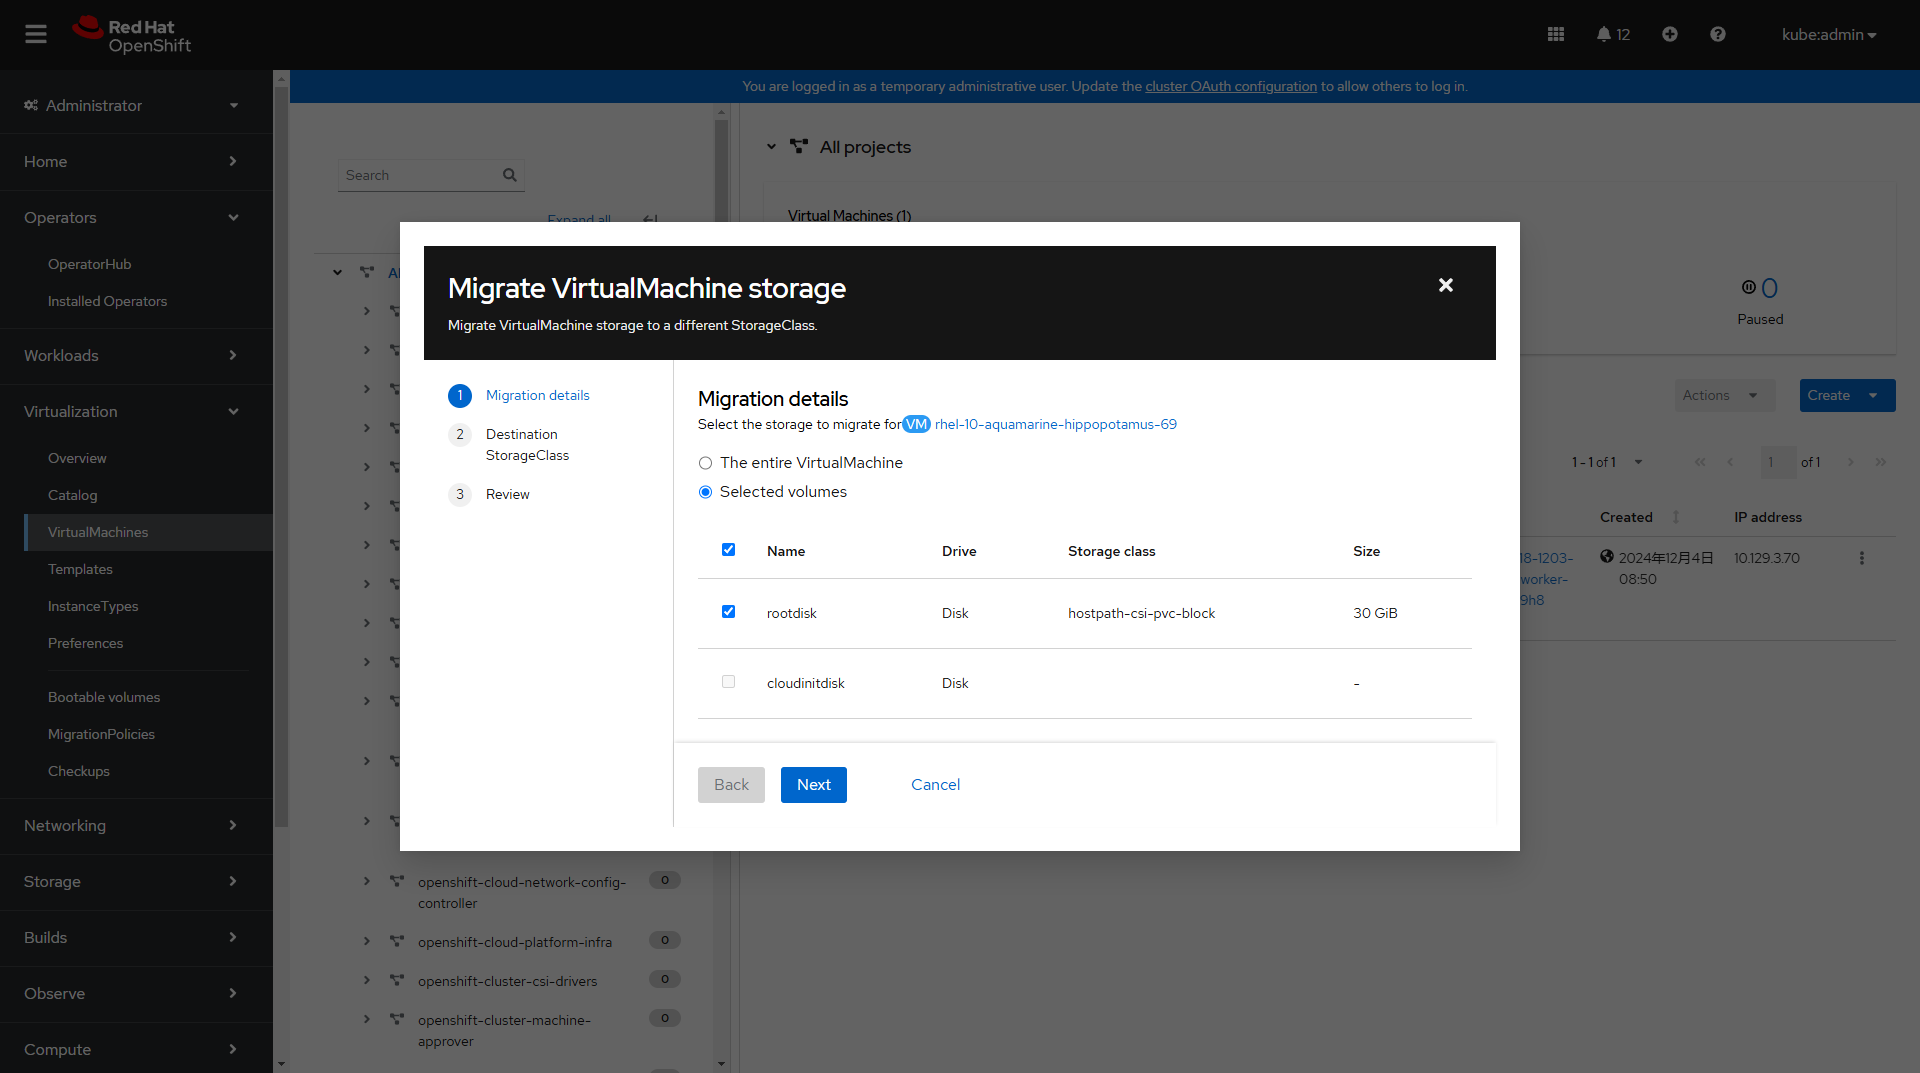
Task: Click the quick create plus icon
Action: (1670, 34)
